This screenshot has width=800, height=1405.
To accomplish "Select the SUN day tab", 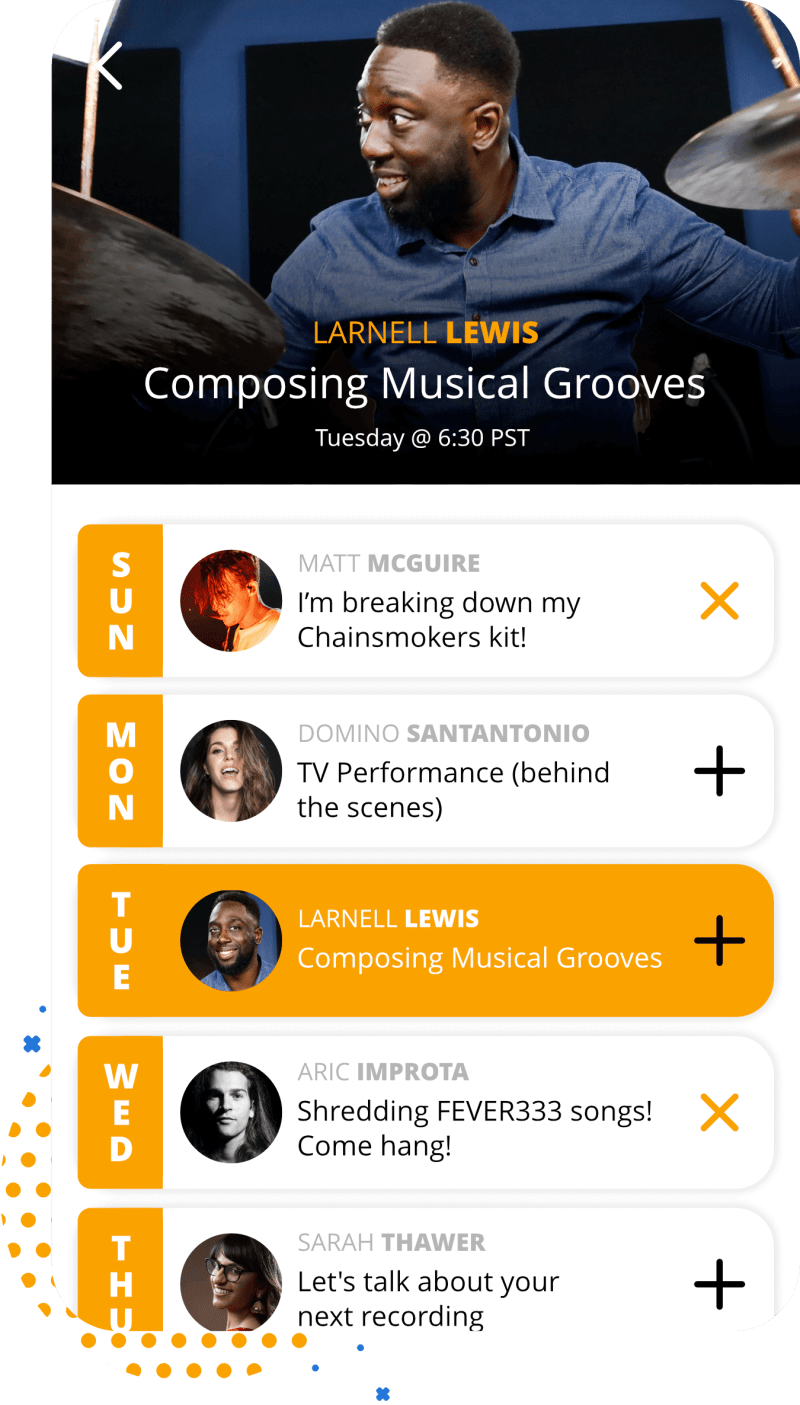I will 121,601.
